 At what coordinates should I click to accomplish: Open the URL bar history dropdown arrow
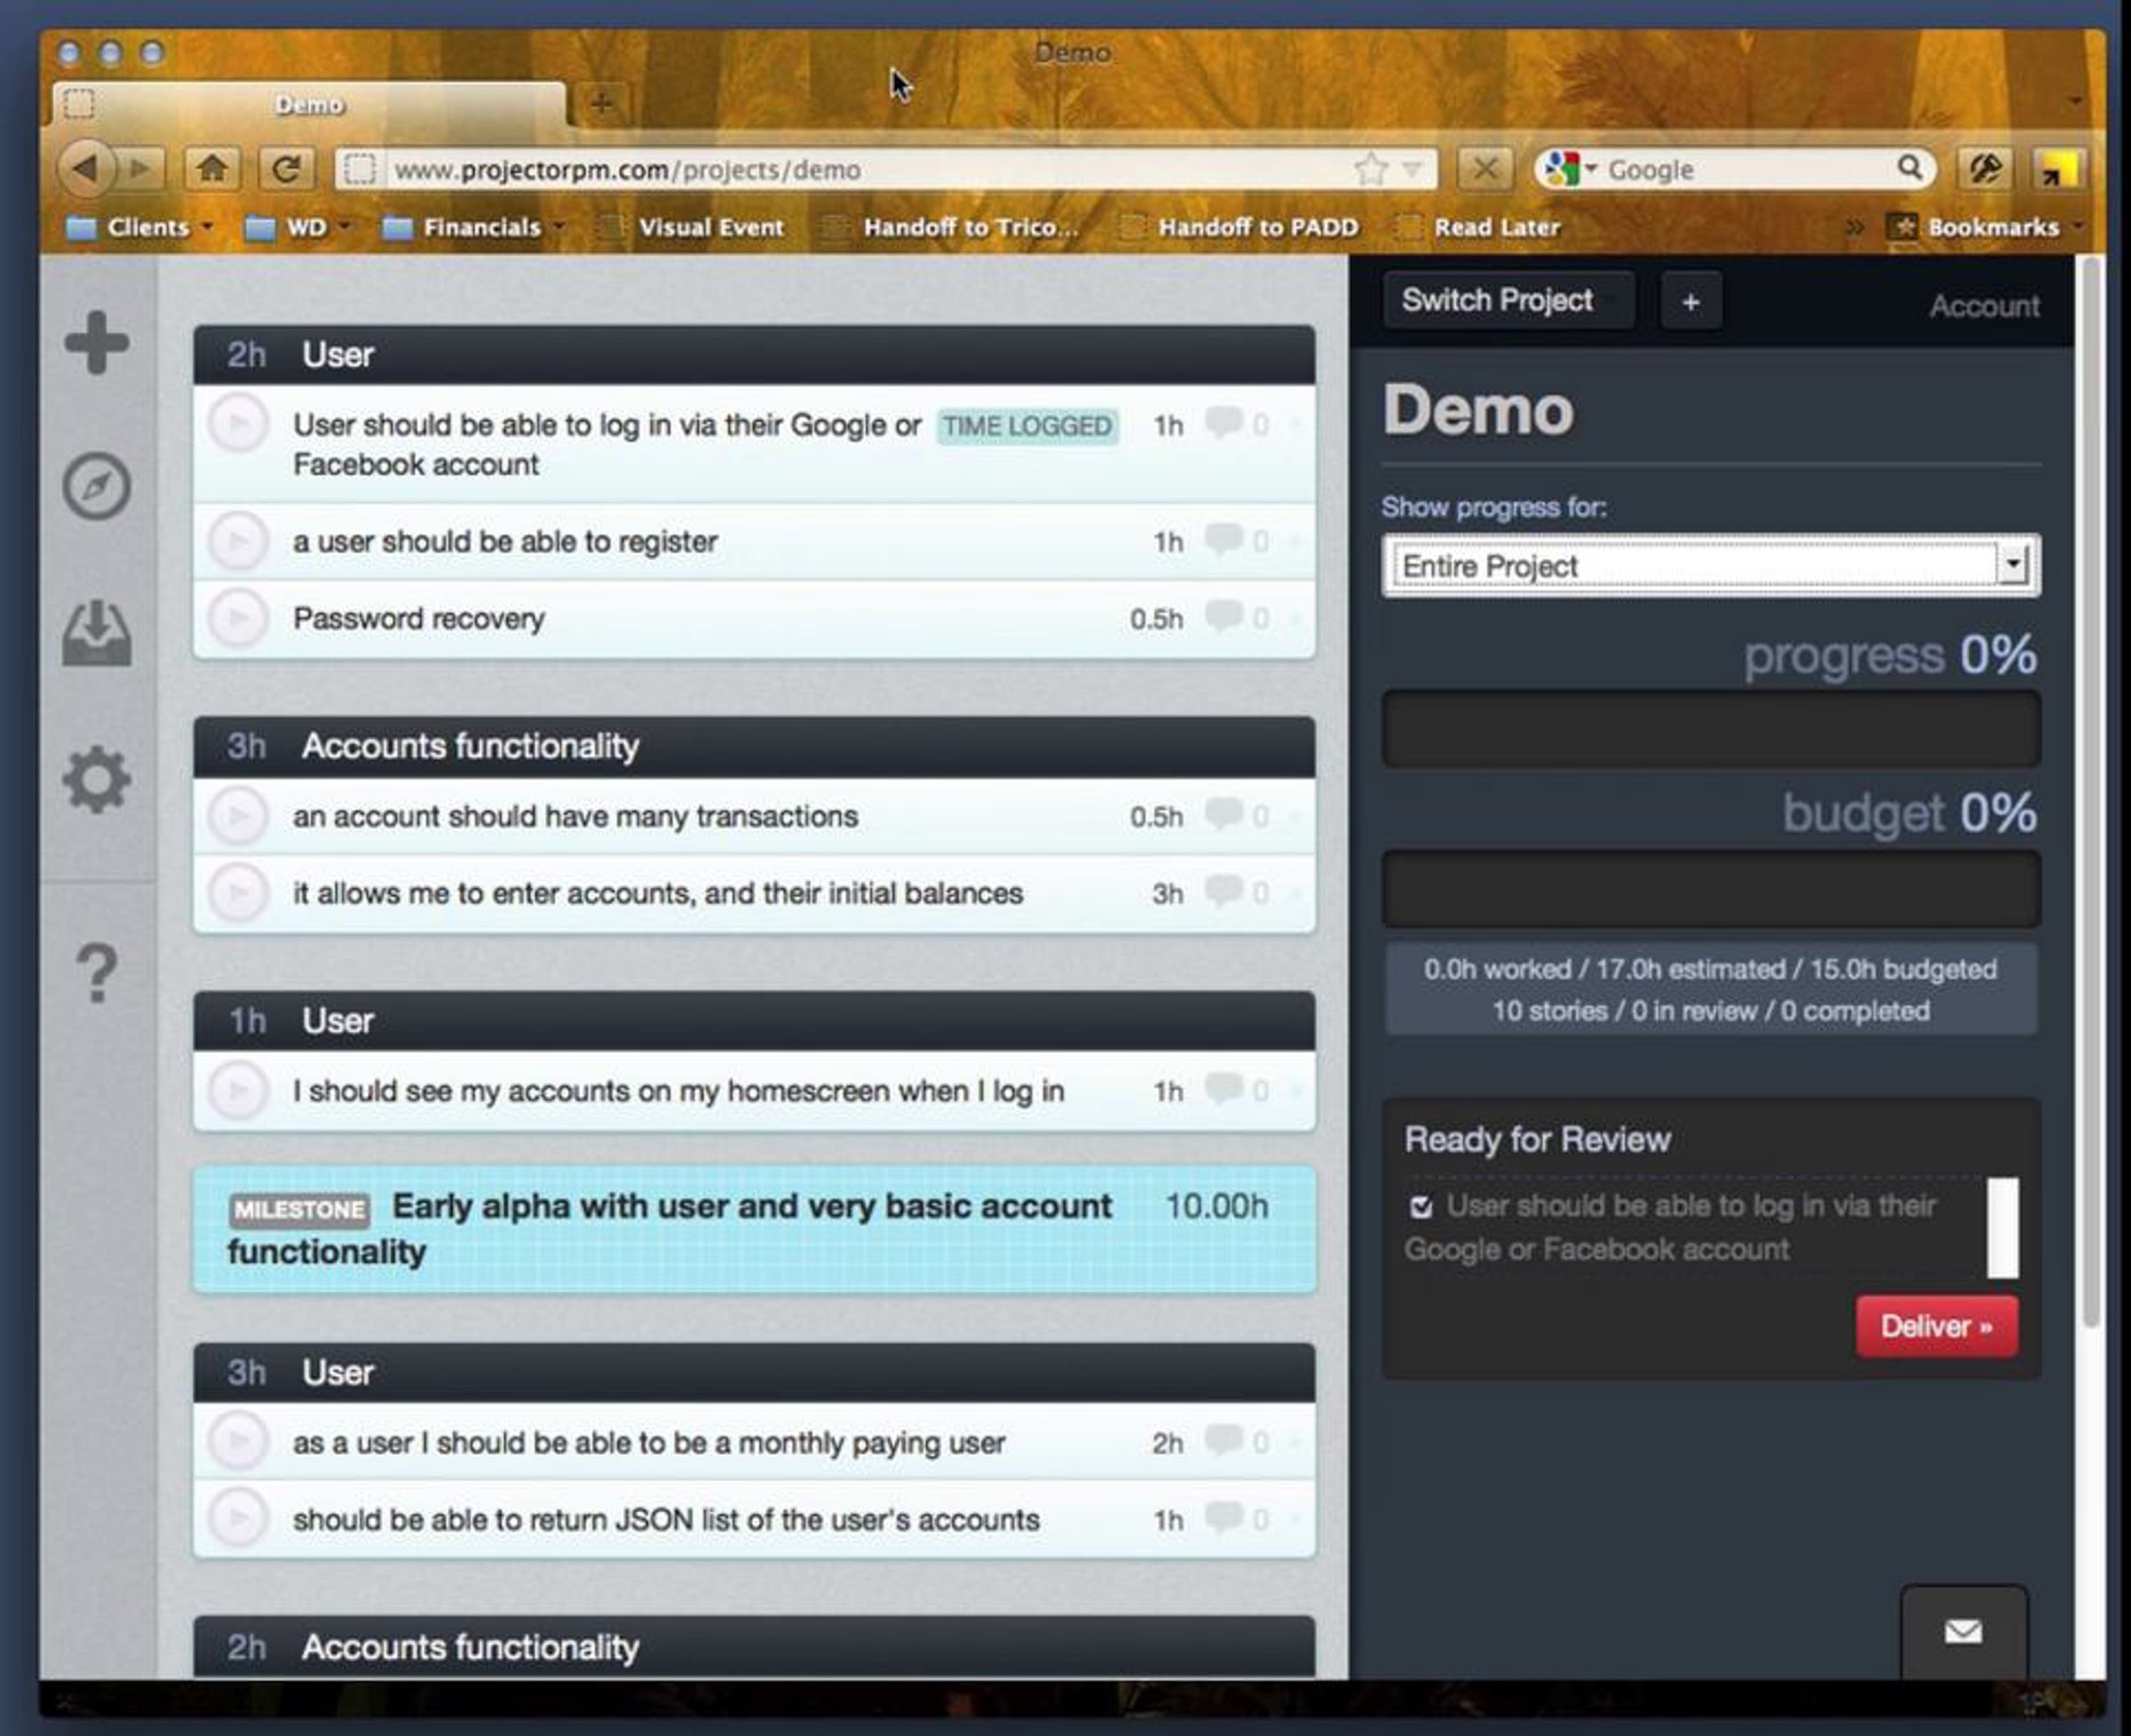[1412, 169]
